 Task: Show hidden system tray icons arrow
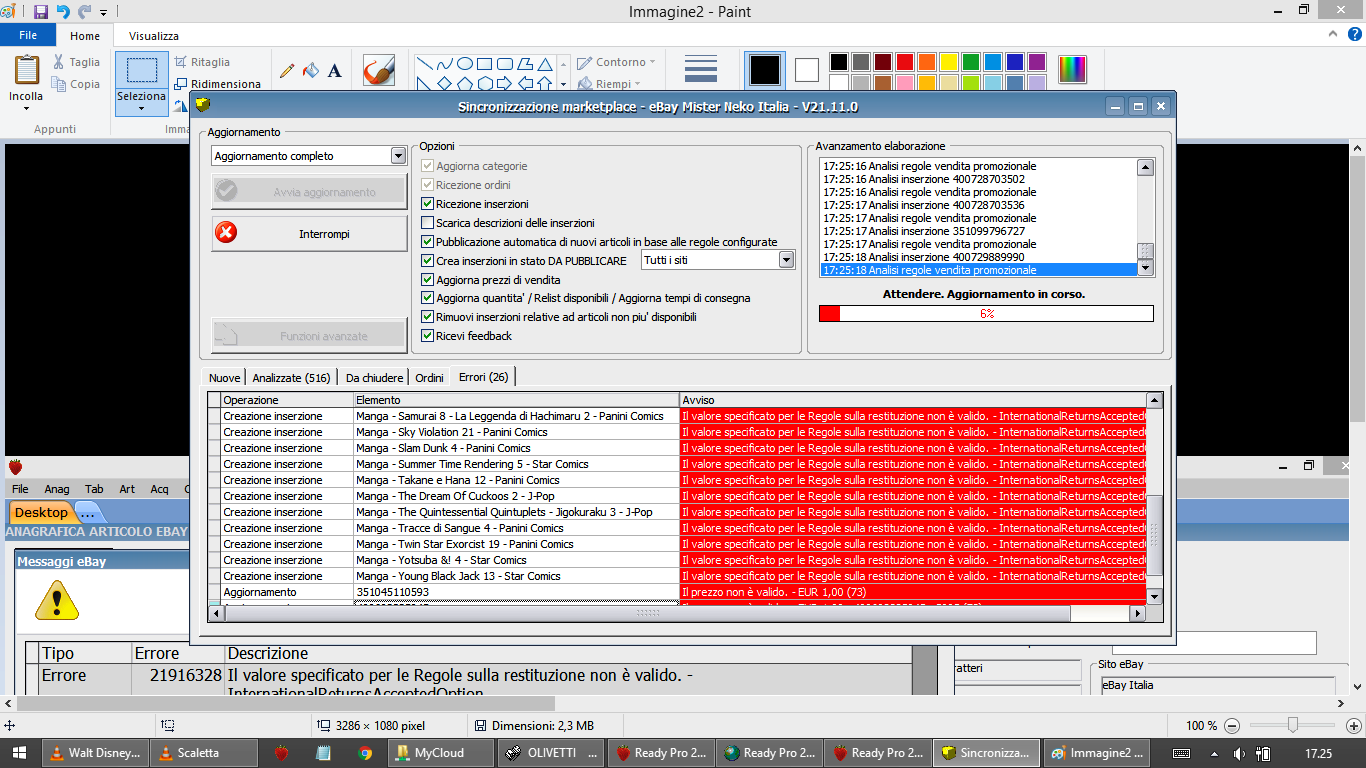coord(1214,753)
